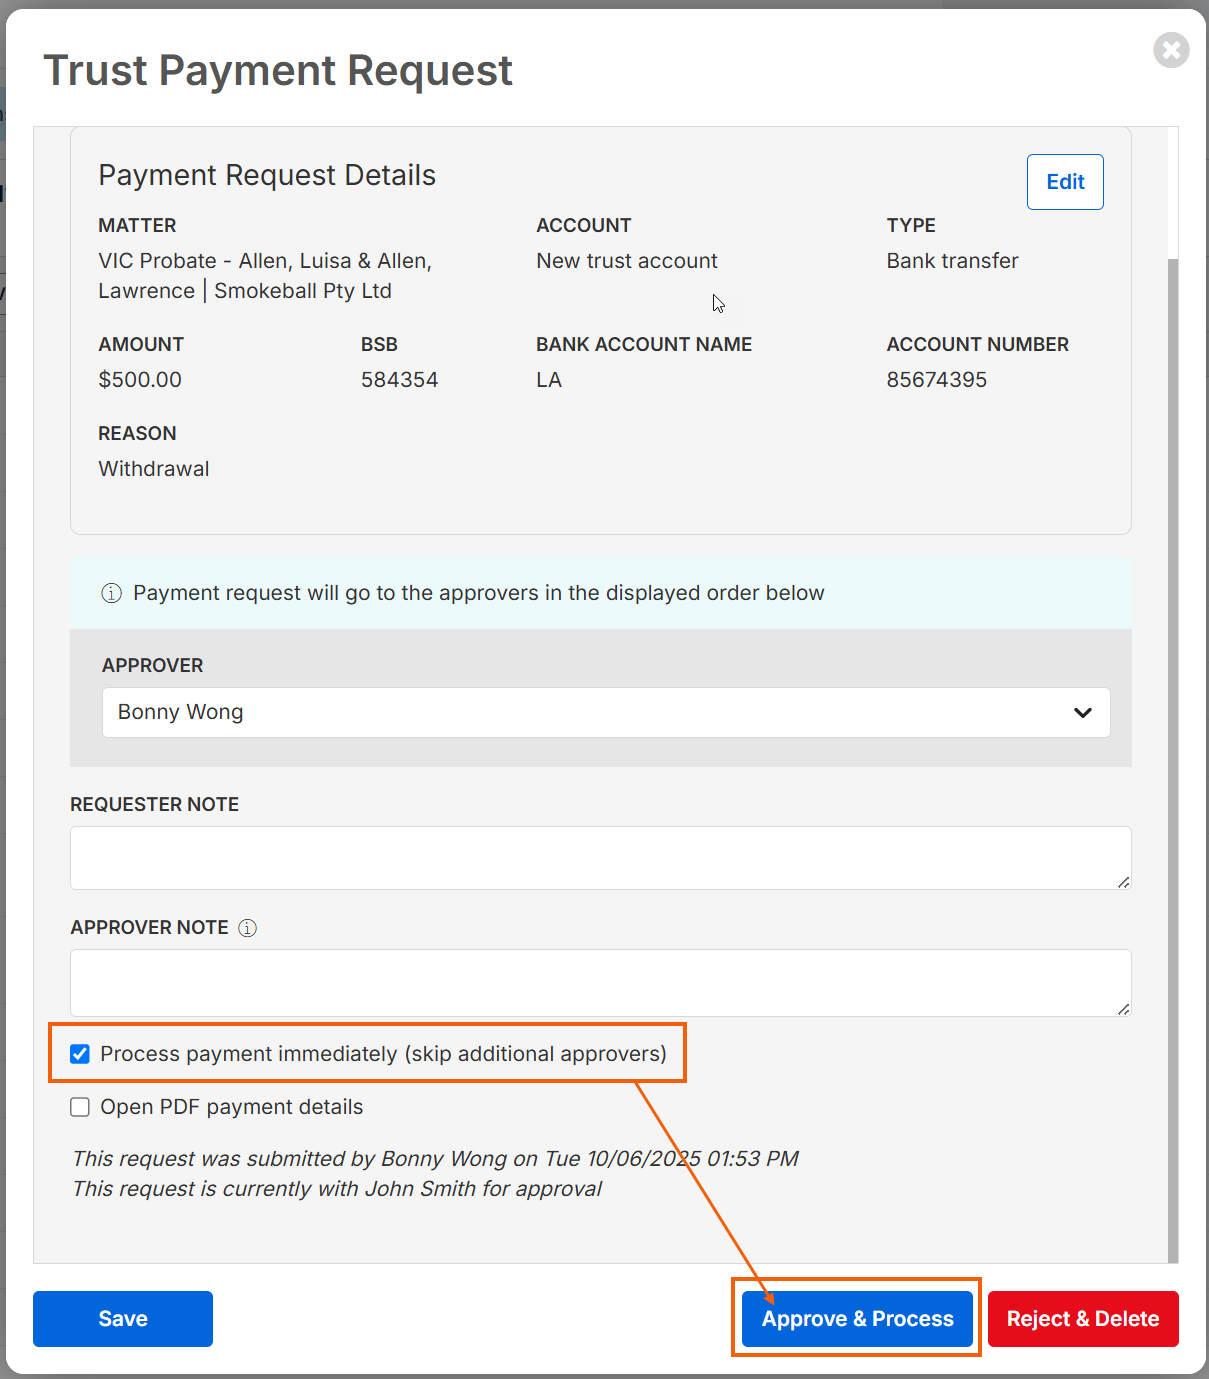Click the 'Payment Request Details' heading
The width and height of the screenshot is (1209, 1379).
pos(267,175)
